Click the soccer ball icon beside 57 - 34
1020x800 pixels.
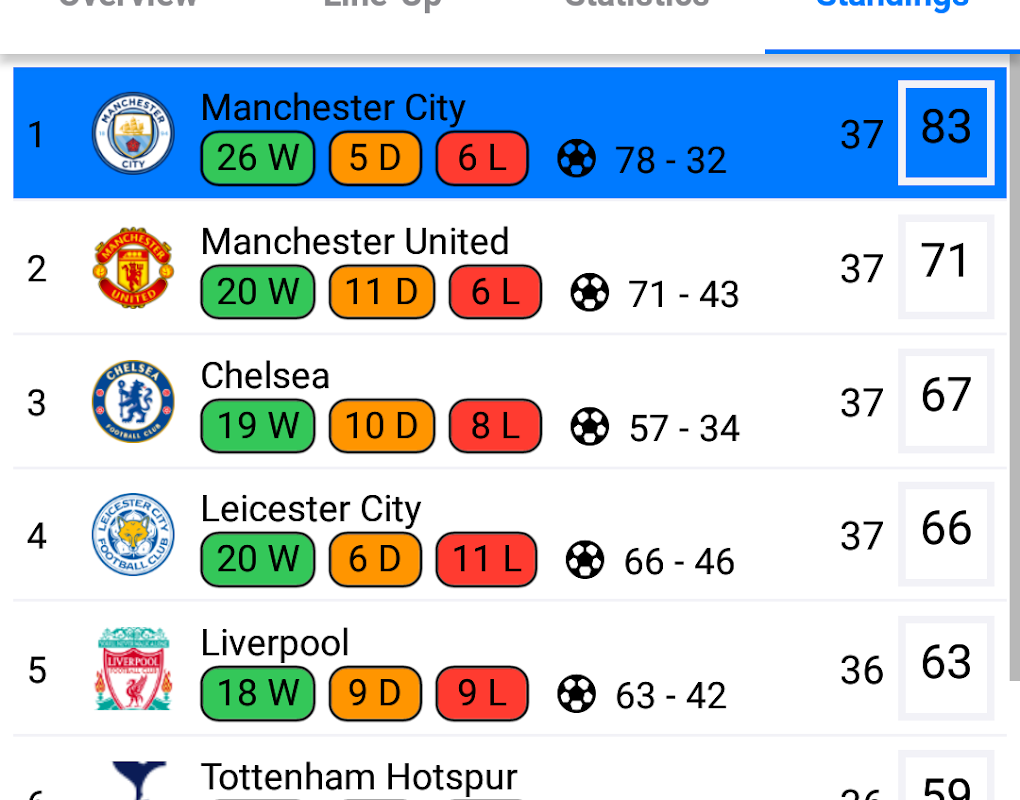(x=590, y=427)
